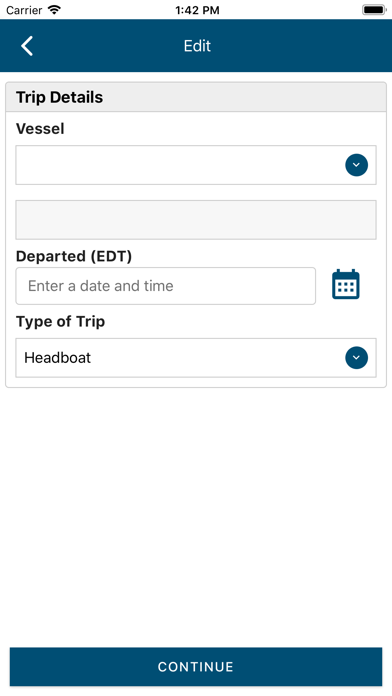The height and width of the screenshot is (696, 392).
Task: Tap the Carrier text in status bar
Action: coord(24,10)
